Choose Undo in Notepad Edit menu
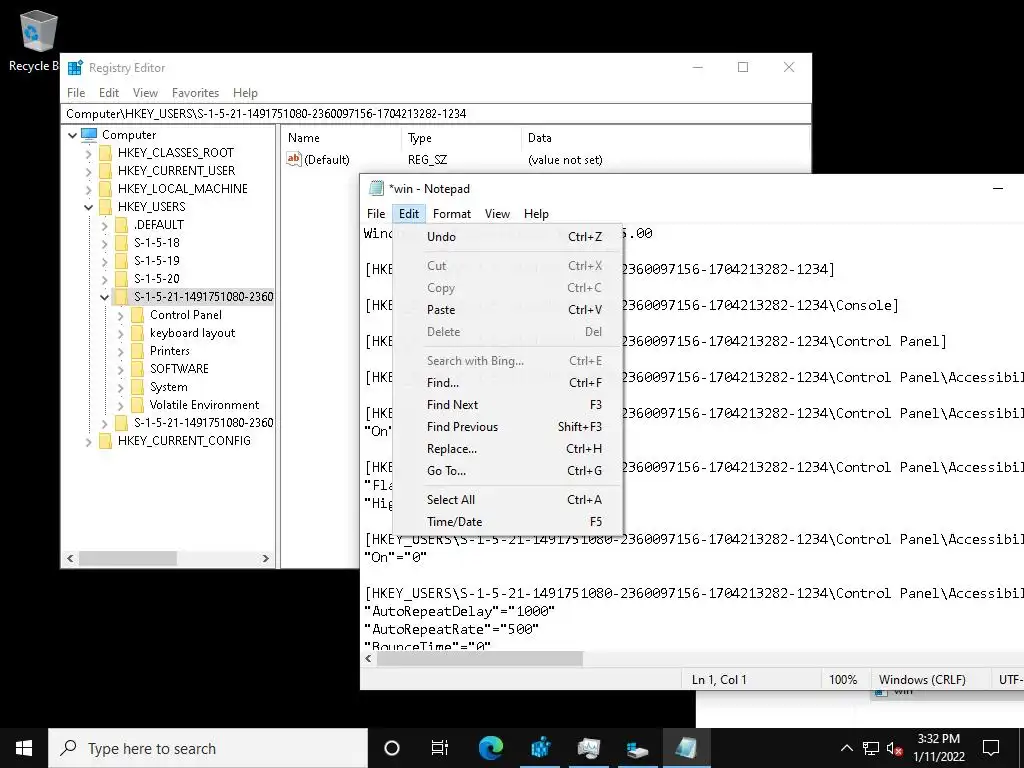 click(x=508, y=237)
